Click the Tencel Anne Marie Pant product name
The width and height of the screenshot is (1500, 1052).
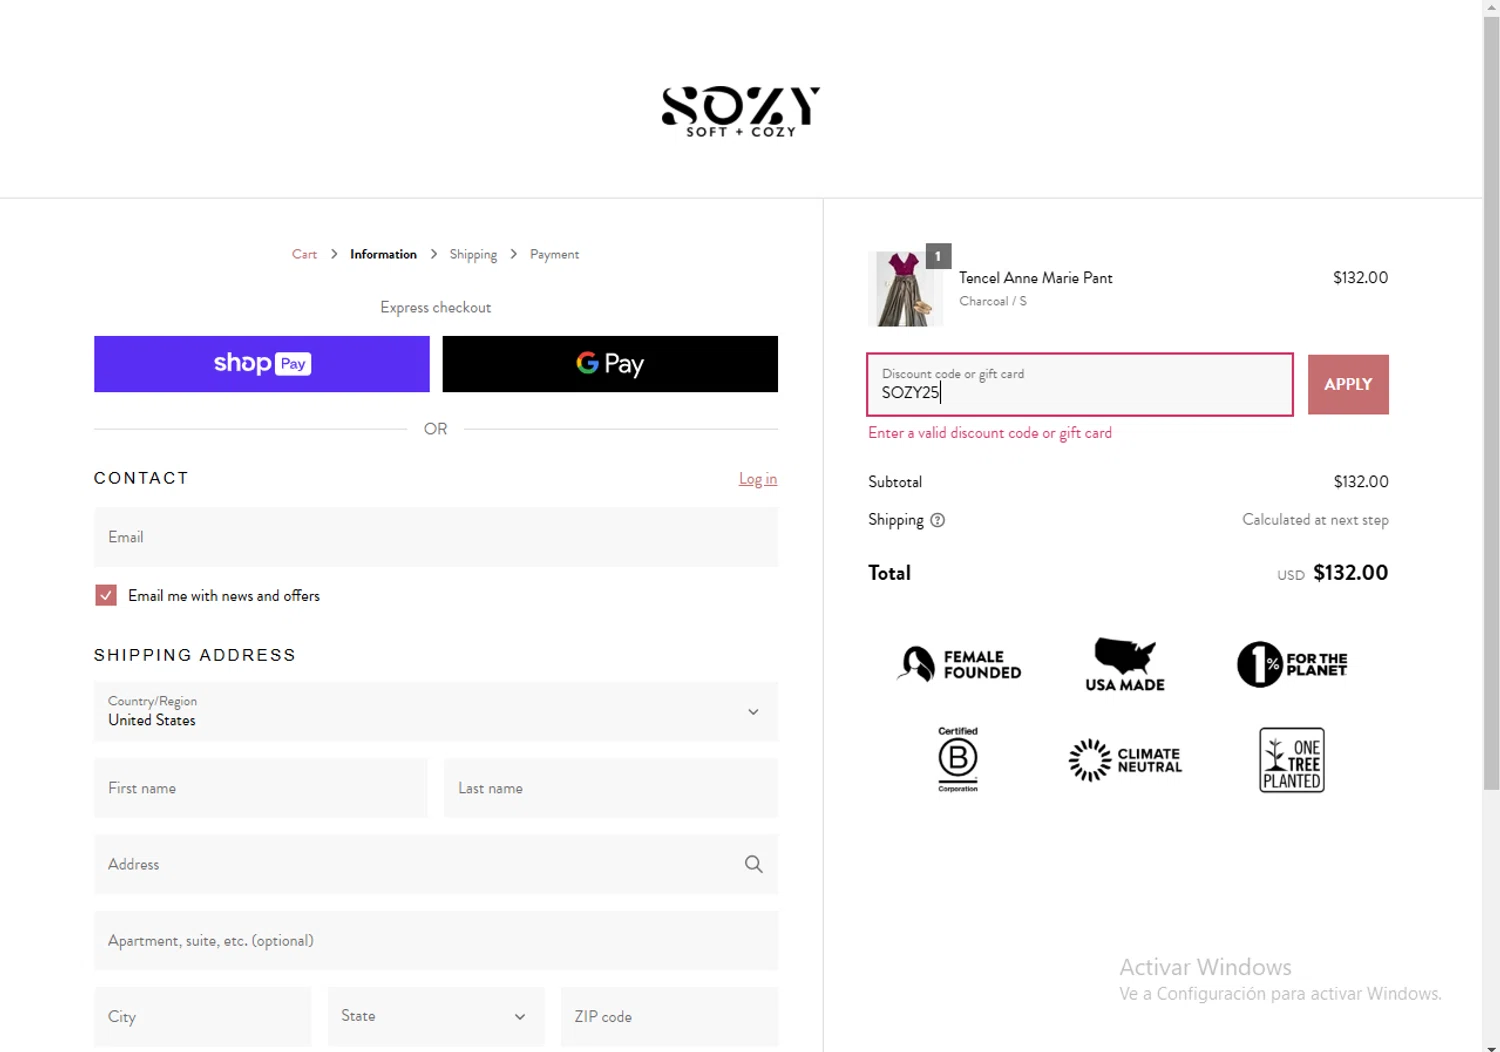click(x=1036, y=278)
